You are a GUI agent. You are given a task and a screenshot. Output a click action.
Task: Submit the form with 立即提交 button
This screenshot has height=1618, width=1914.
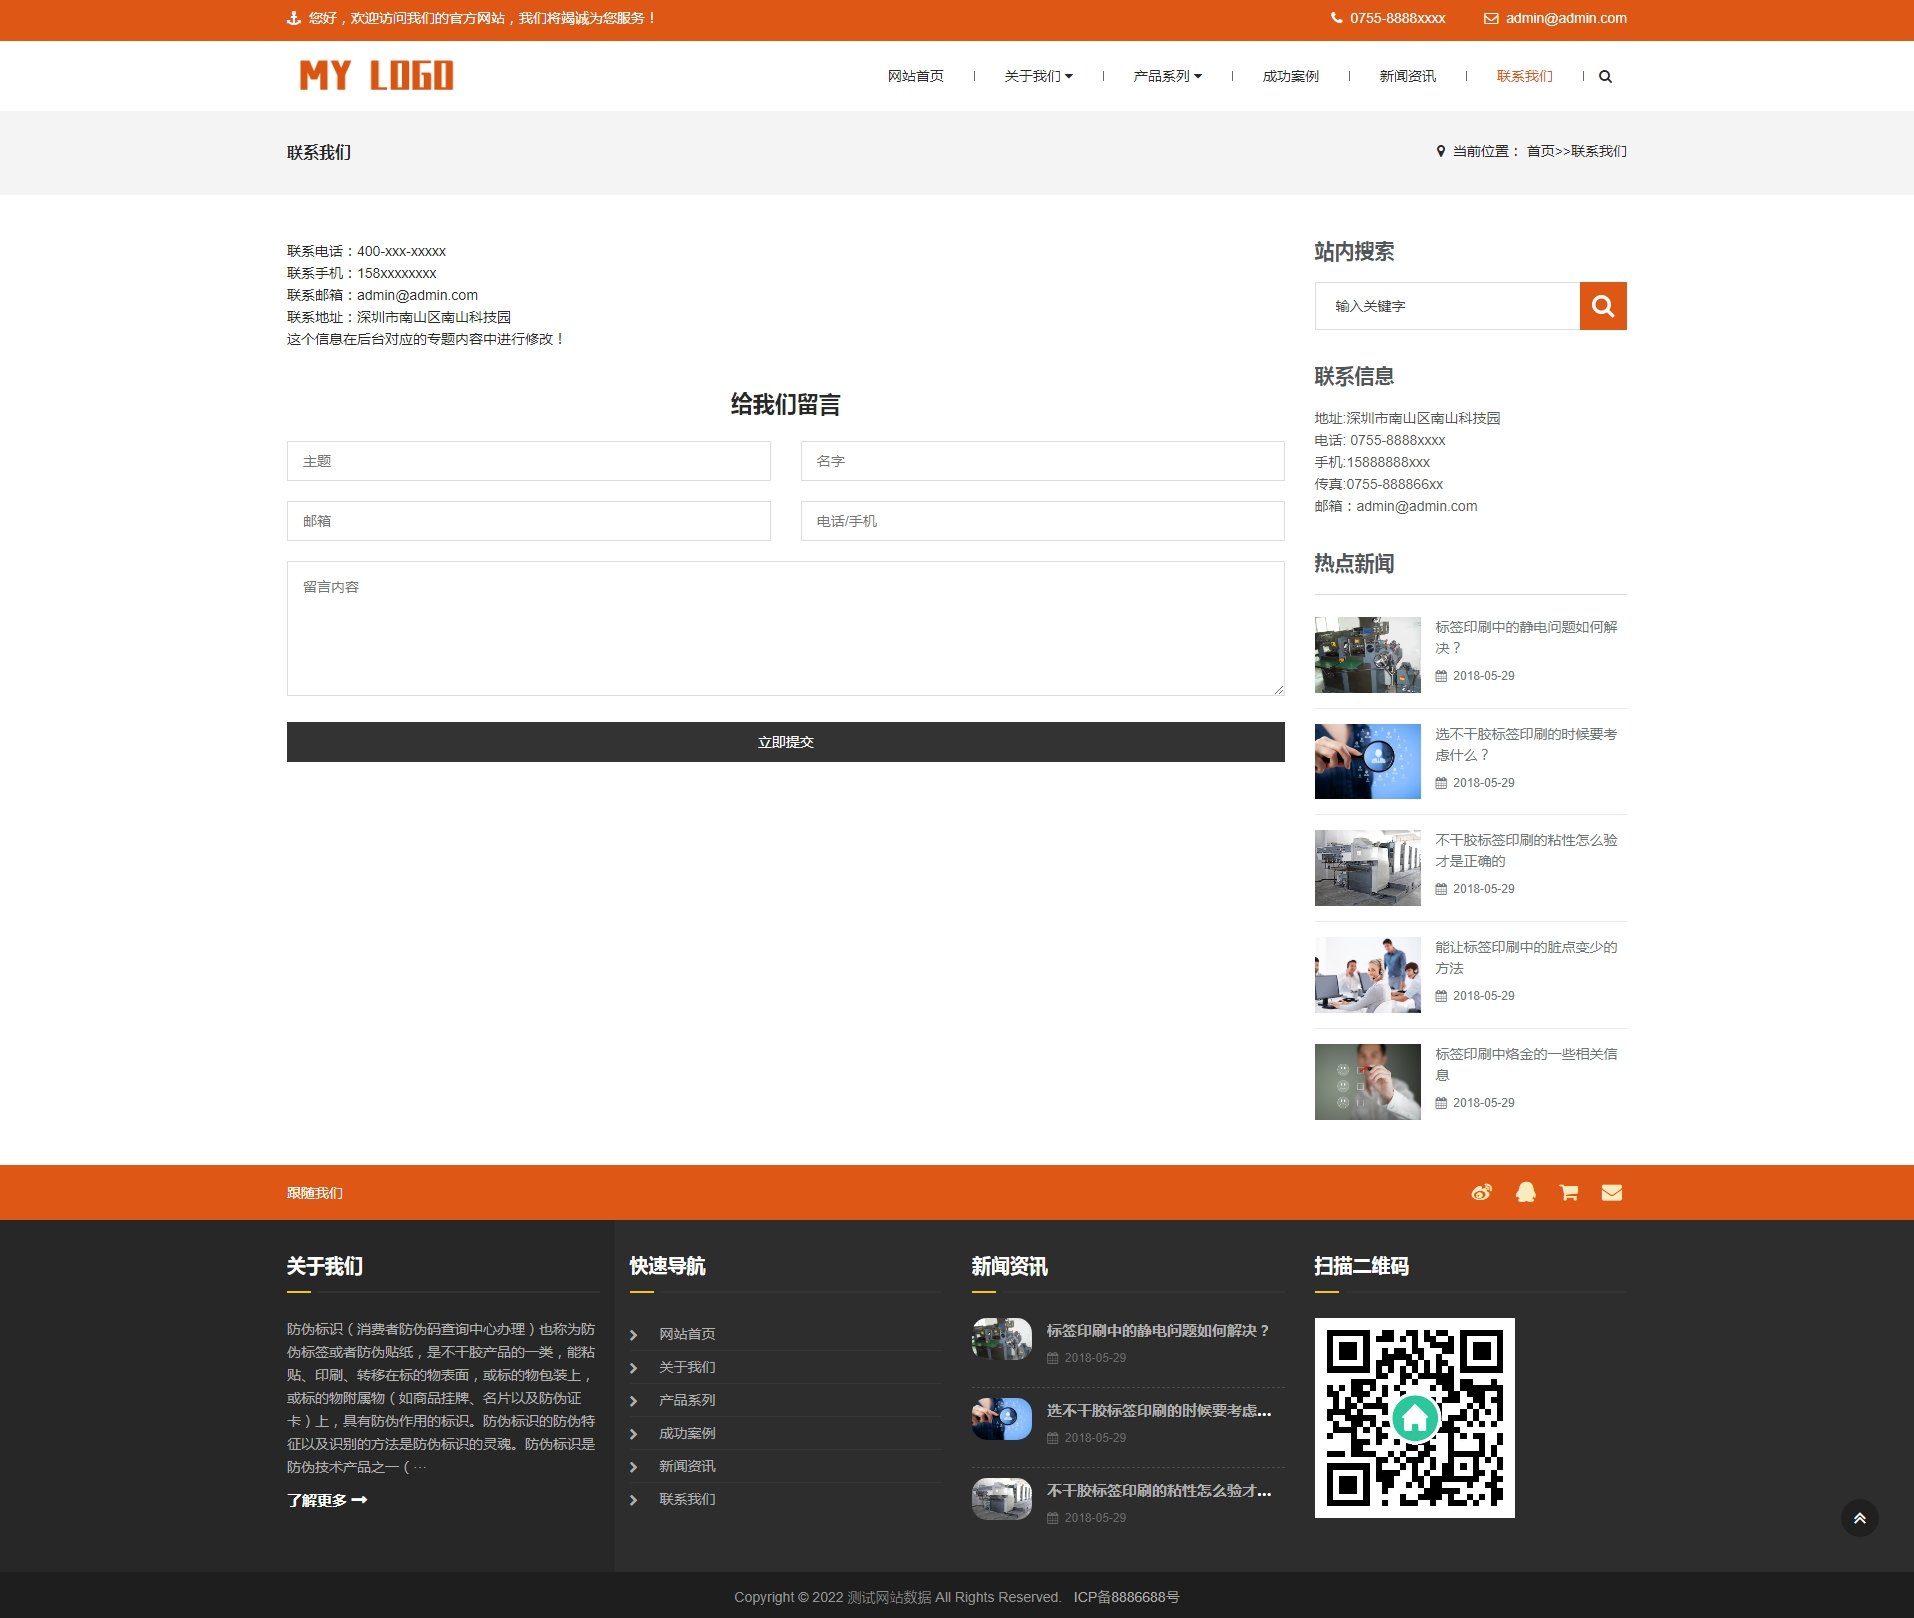785,742
